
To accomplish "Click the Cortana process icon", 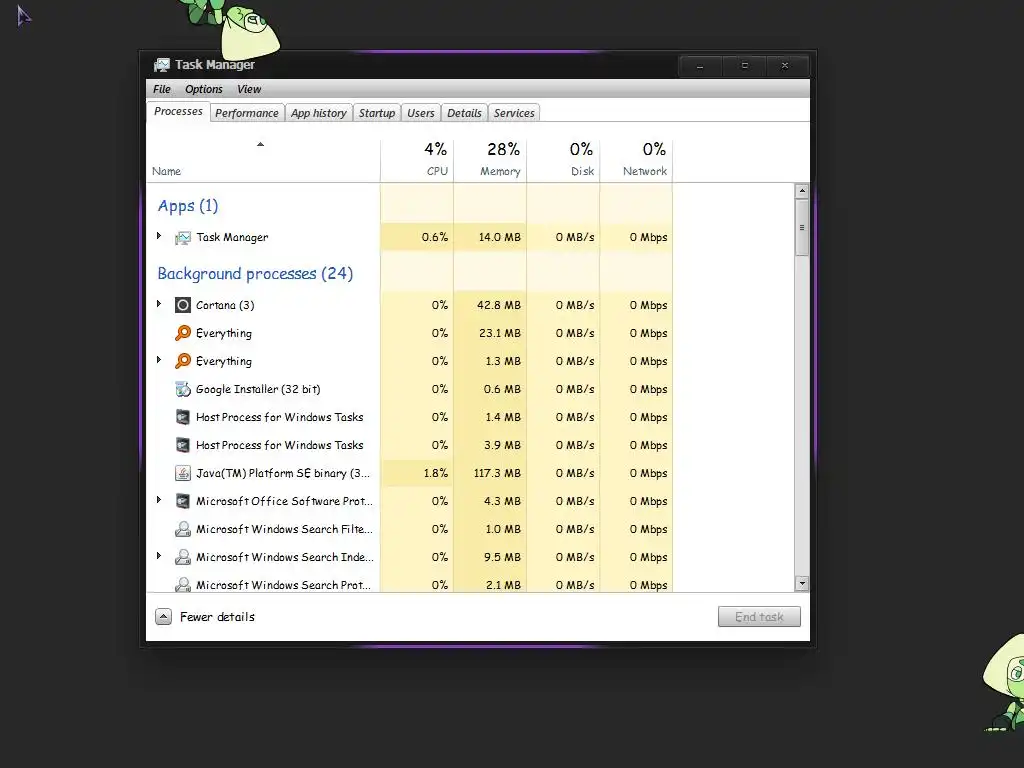I will point(183,305).
